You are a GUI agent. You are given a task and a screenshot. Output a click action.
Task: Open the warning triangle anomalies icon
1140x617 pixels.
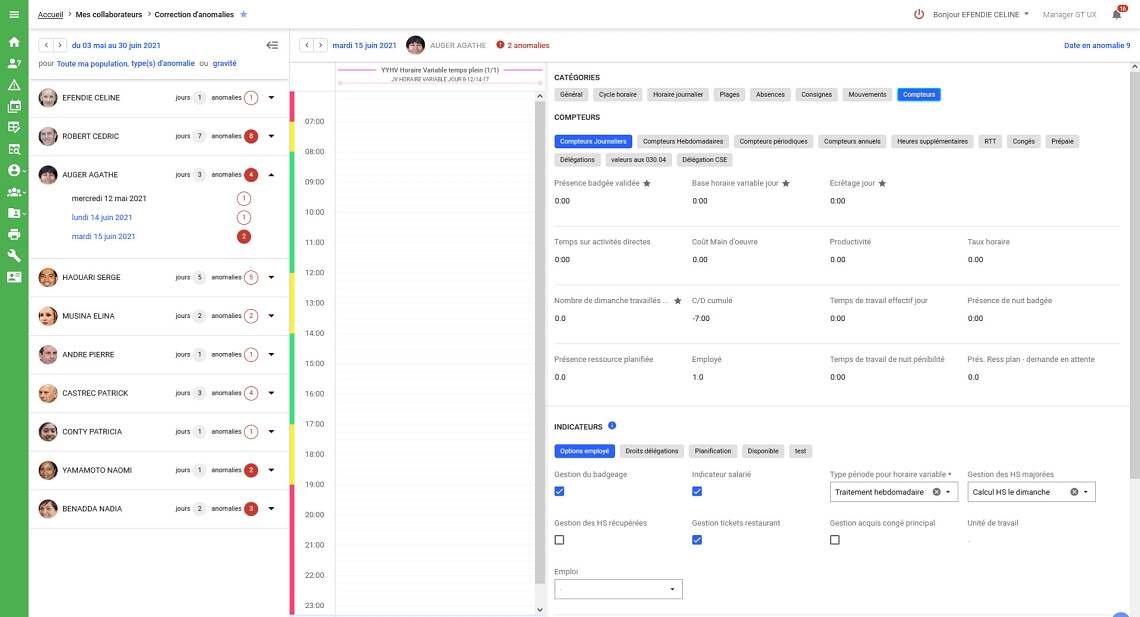click(x=14, y=85)
